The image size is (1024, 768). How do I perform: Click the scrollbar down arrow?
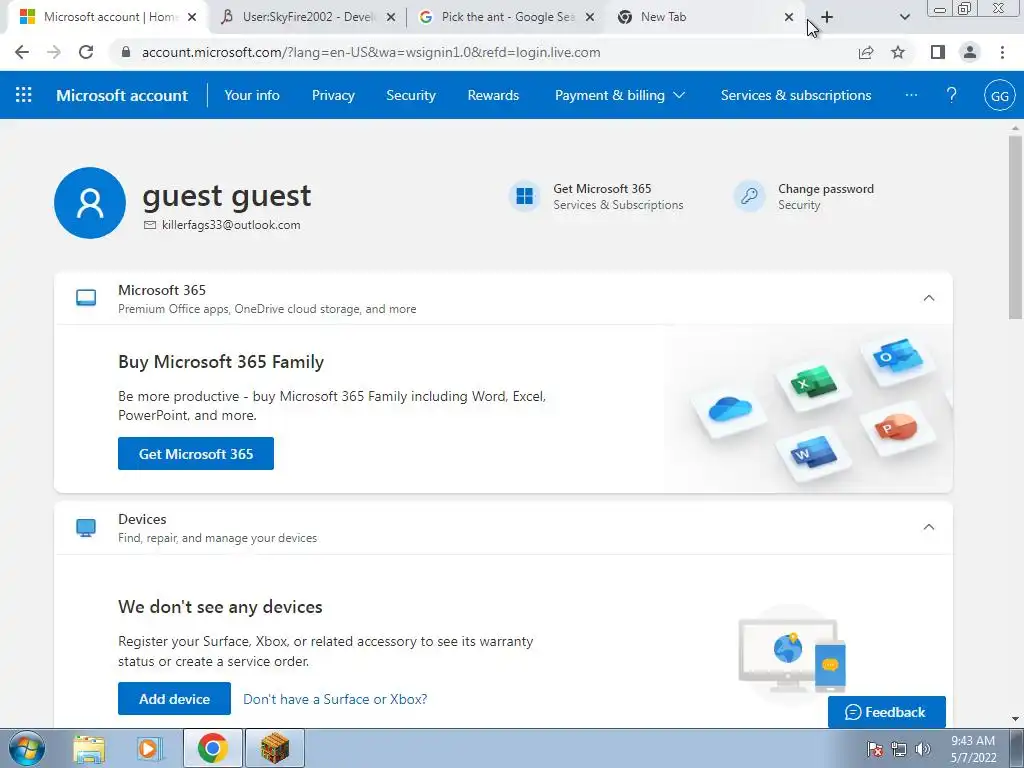(1015, 719)
